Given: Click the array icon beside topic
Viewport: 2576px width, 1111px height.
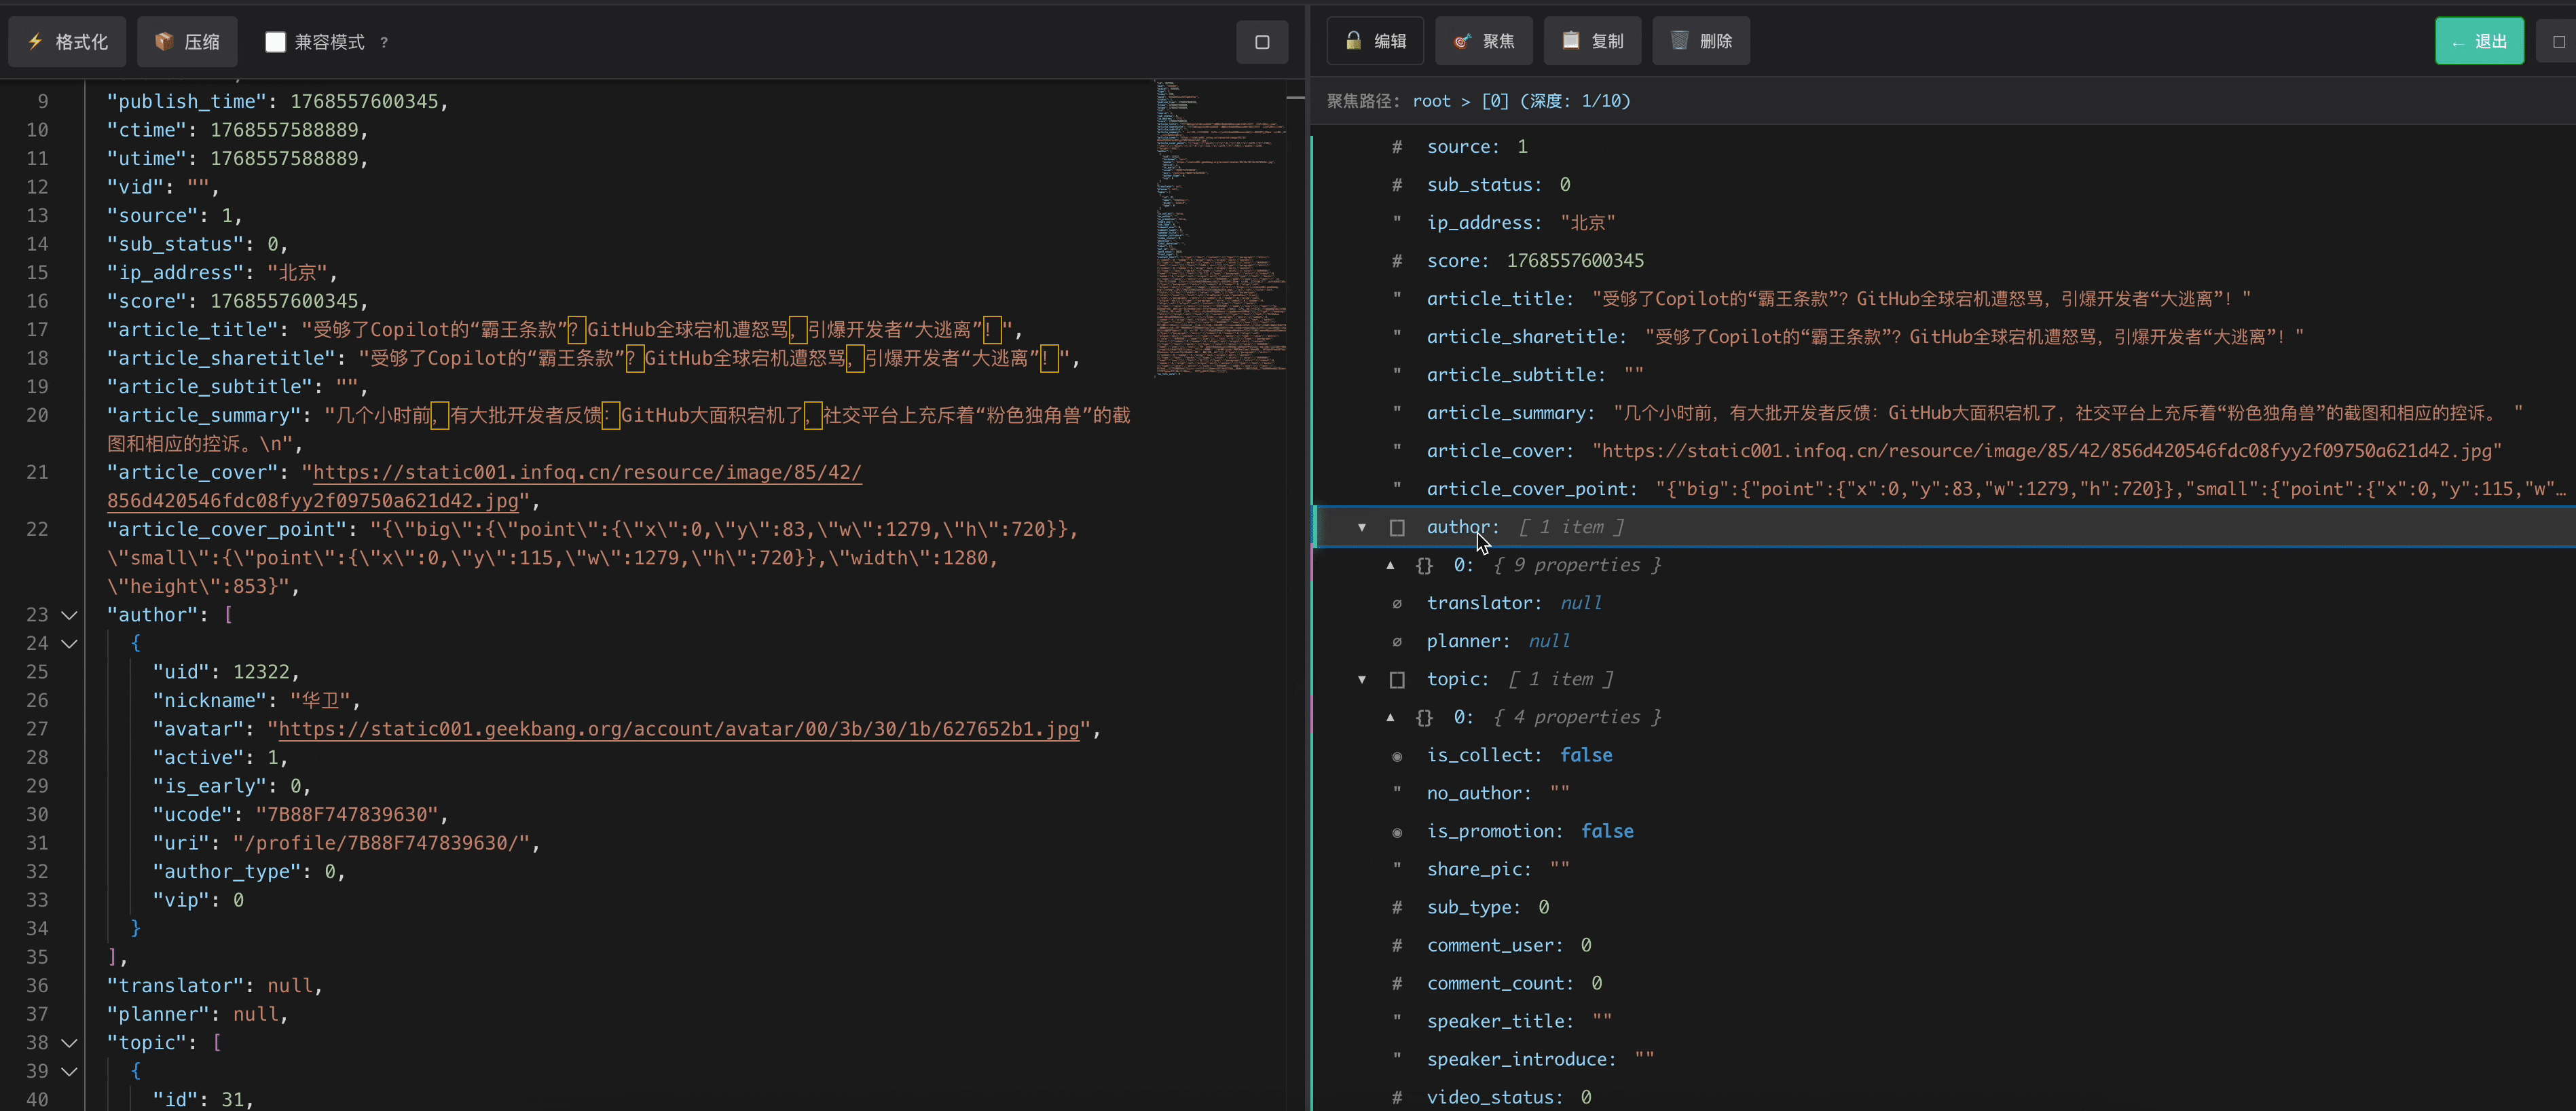Looking at the screenshot, I should pos(1397,679).
